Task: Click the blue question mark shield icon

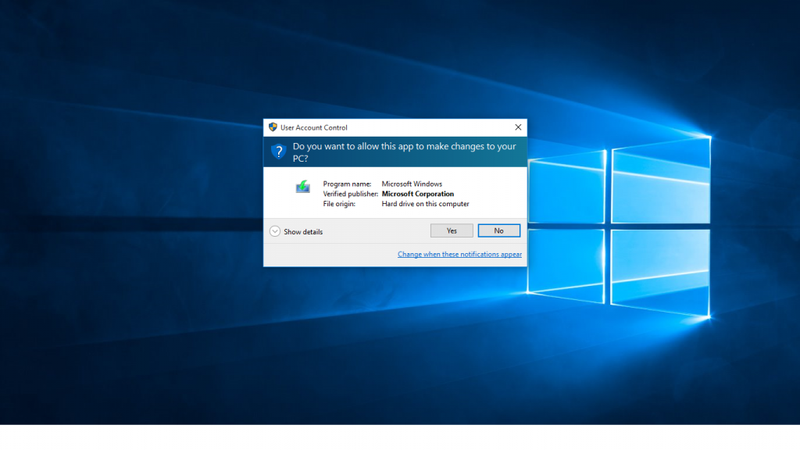Action: (x=279, y=152)
